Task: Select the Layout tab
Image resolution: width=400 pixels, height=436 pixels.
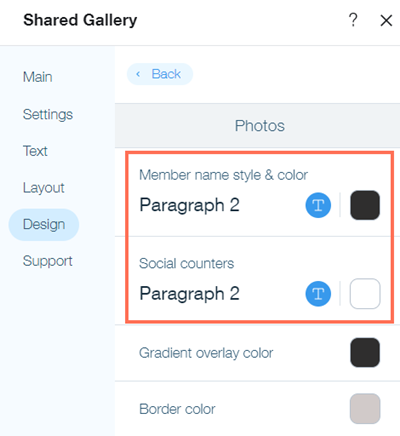Action: (x=43, y=188)
